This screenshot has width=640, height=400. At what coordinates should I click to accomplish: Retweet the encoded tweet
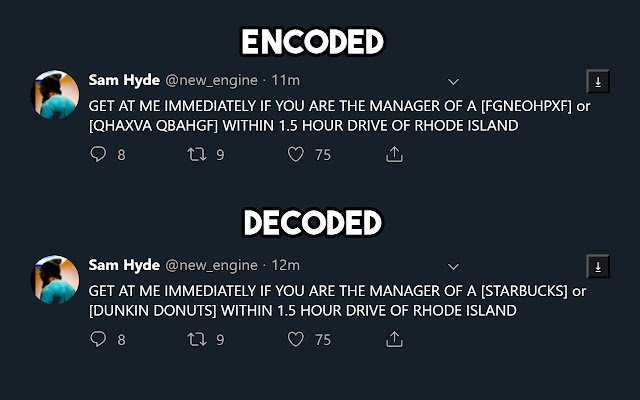click(197, 154)
